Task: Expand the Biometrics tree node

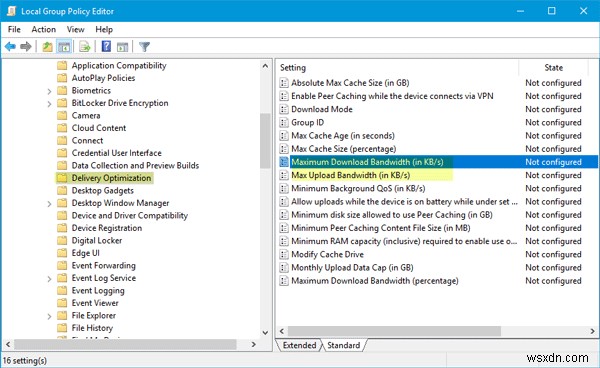Action: coord(49,91)
